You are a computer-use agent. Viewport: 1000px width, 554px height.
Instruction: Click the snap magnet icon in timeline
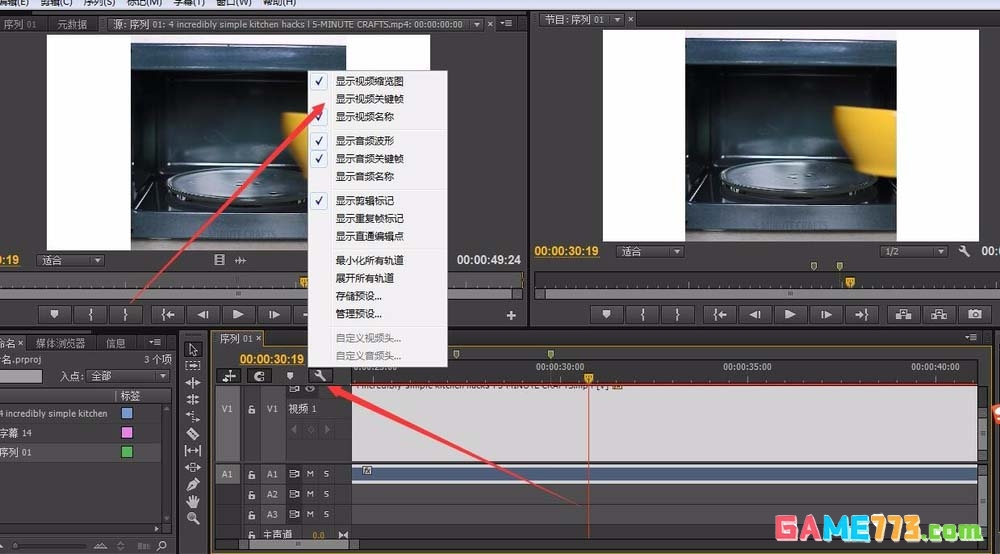point(259,376)
